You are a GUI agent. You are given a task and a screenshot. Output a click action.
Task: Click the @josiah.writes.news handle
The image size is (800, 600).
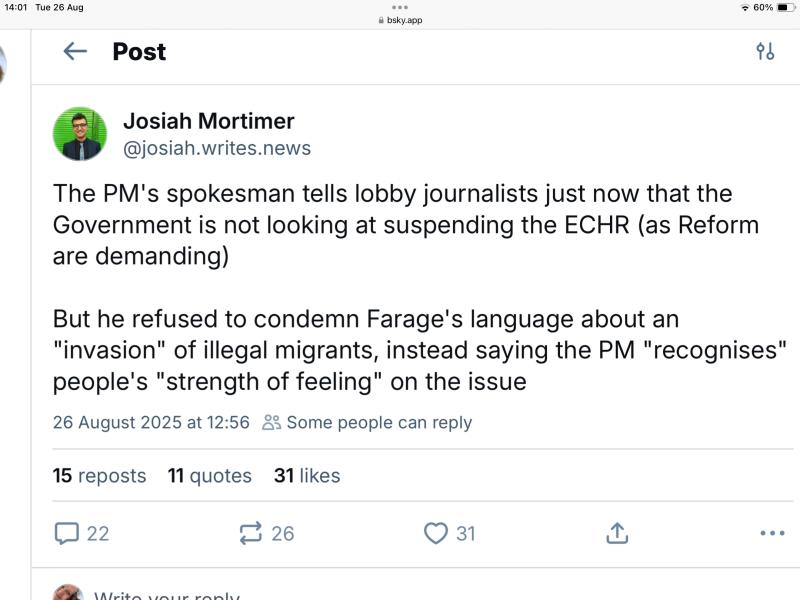pos(218,146)
